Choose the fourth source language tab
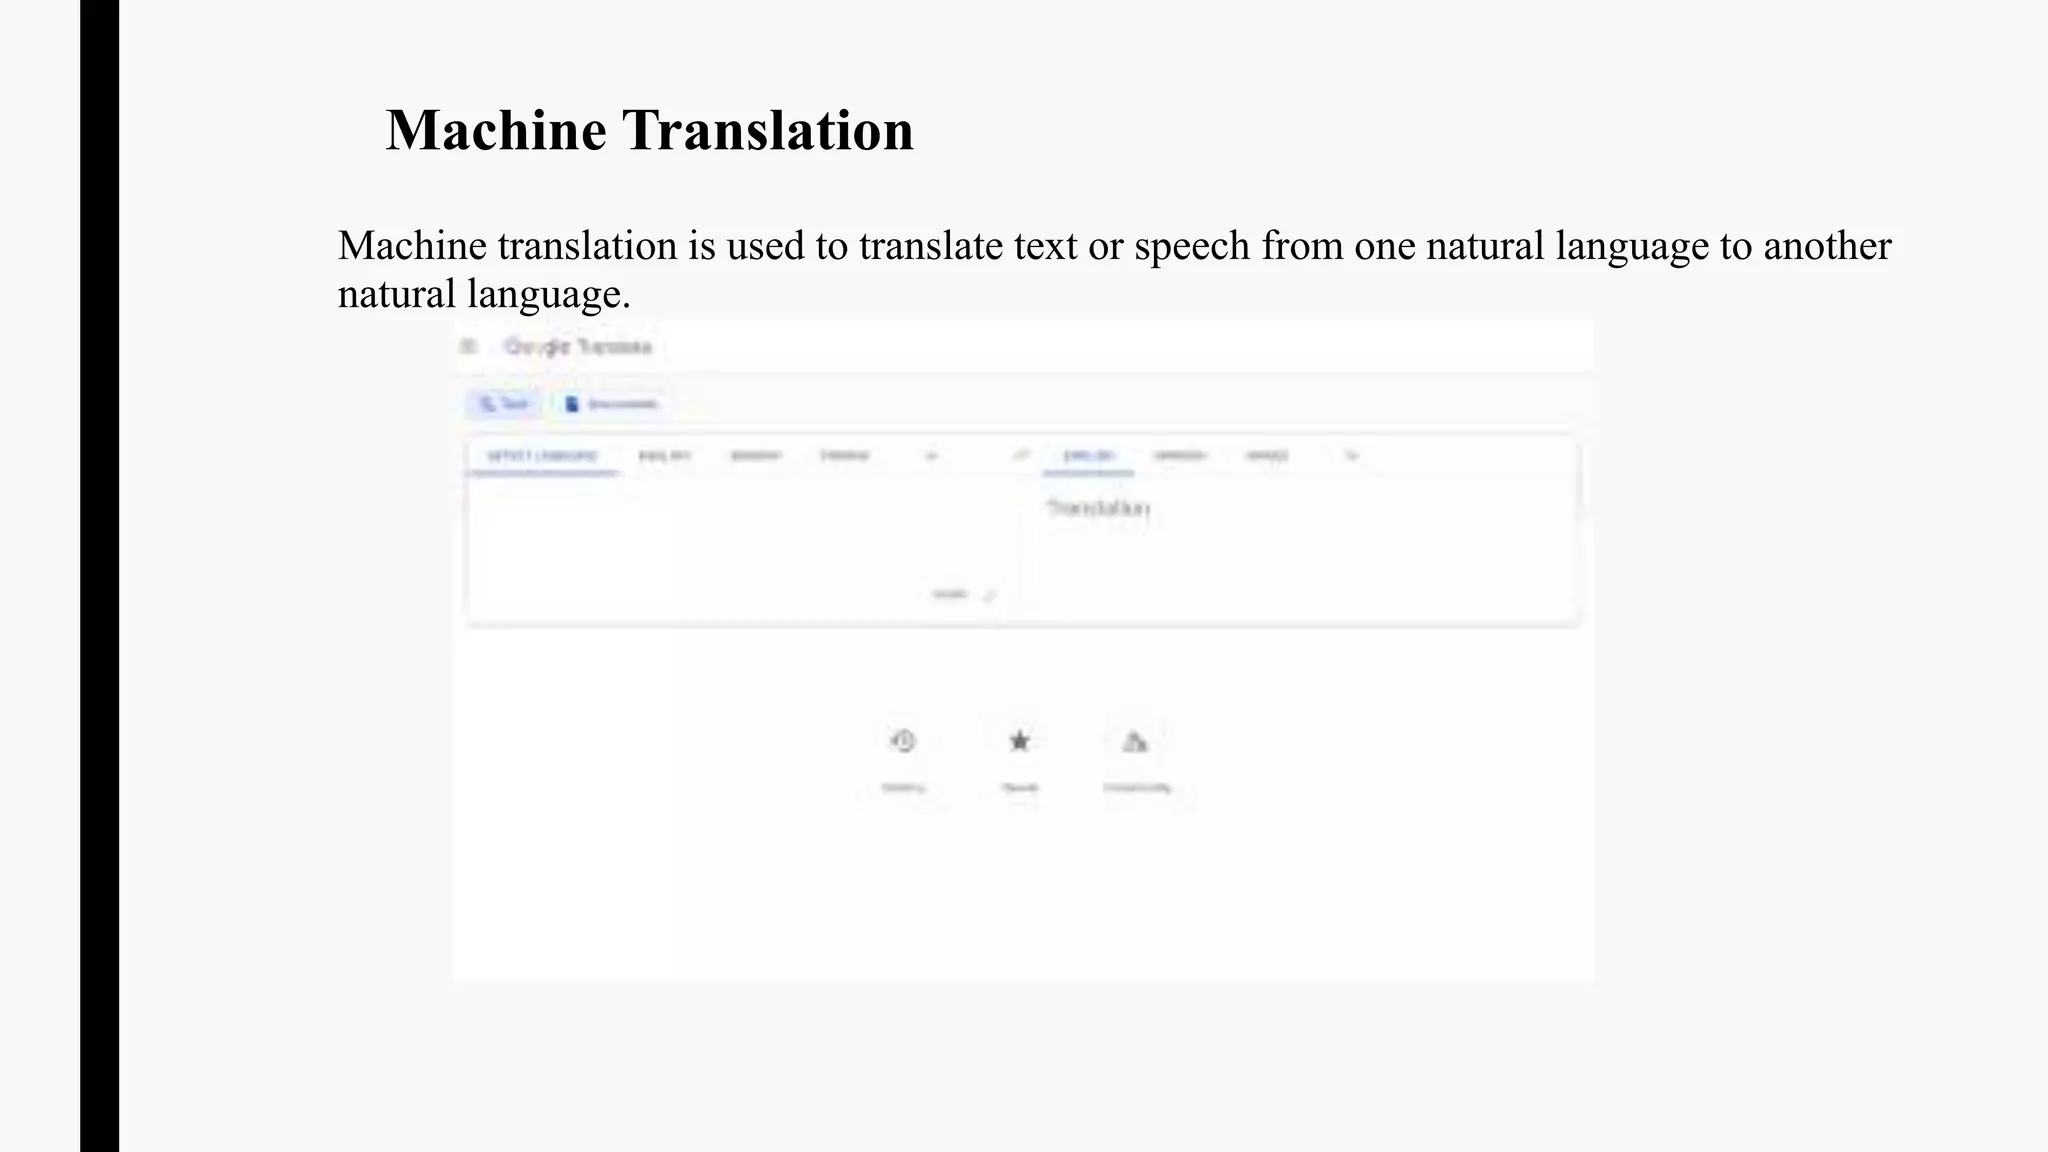Image resolution: width=2048 pixels, height=1152 pixels. click(x=844, y=456)
